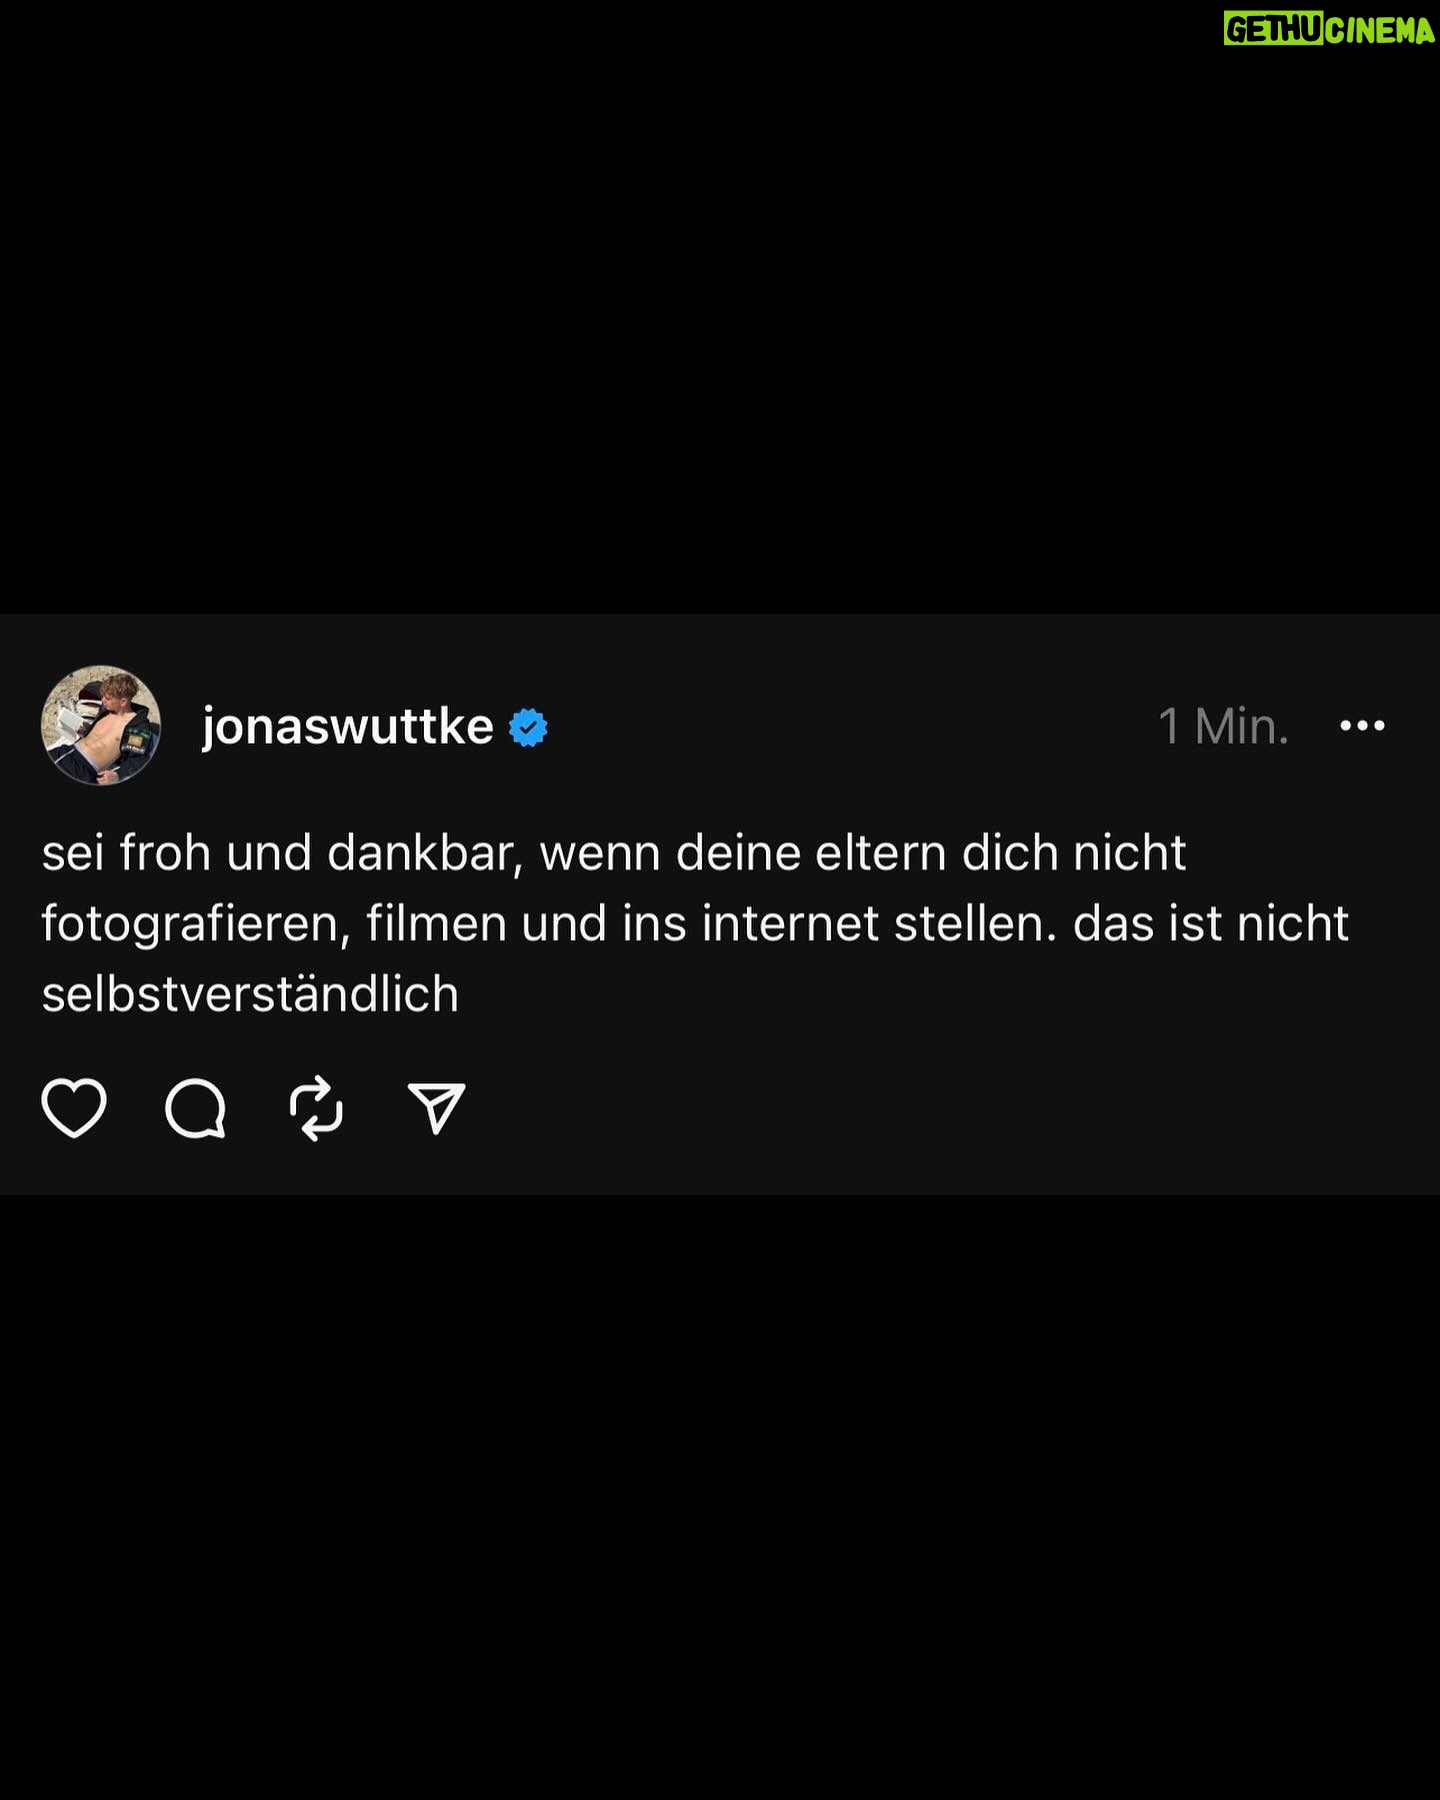Like the post with the heart icon

(74, 1108)
